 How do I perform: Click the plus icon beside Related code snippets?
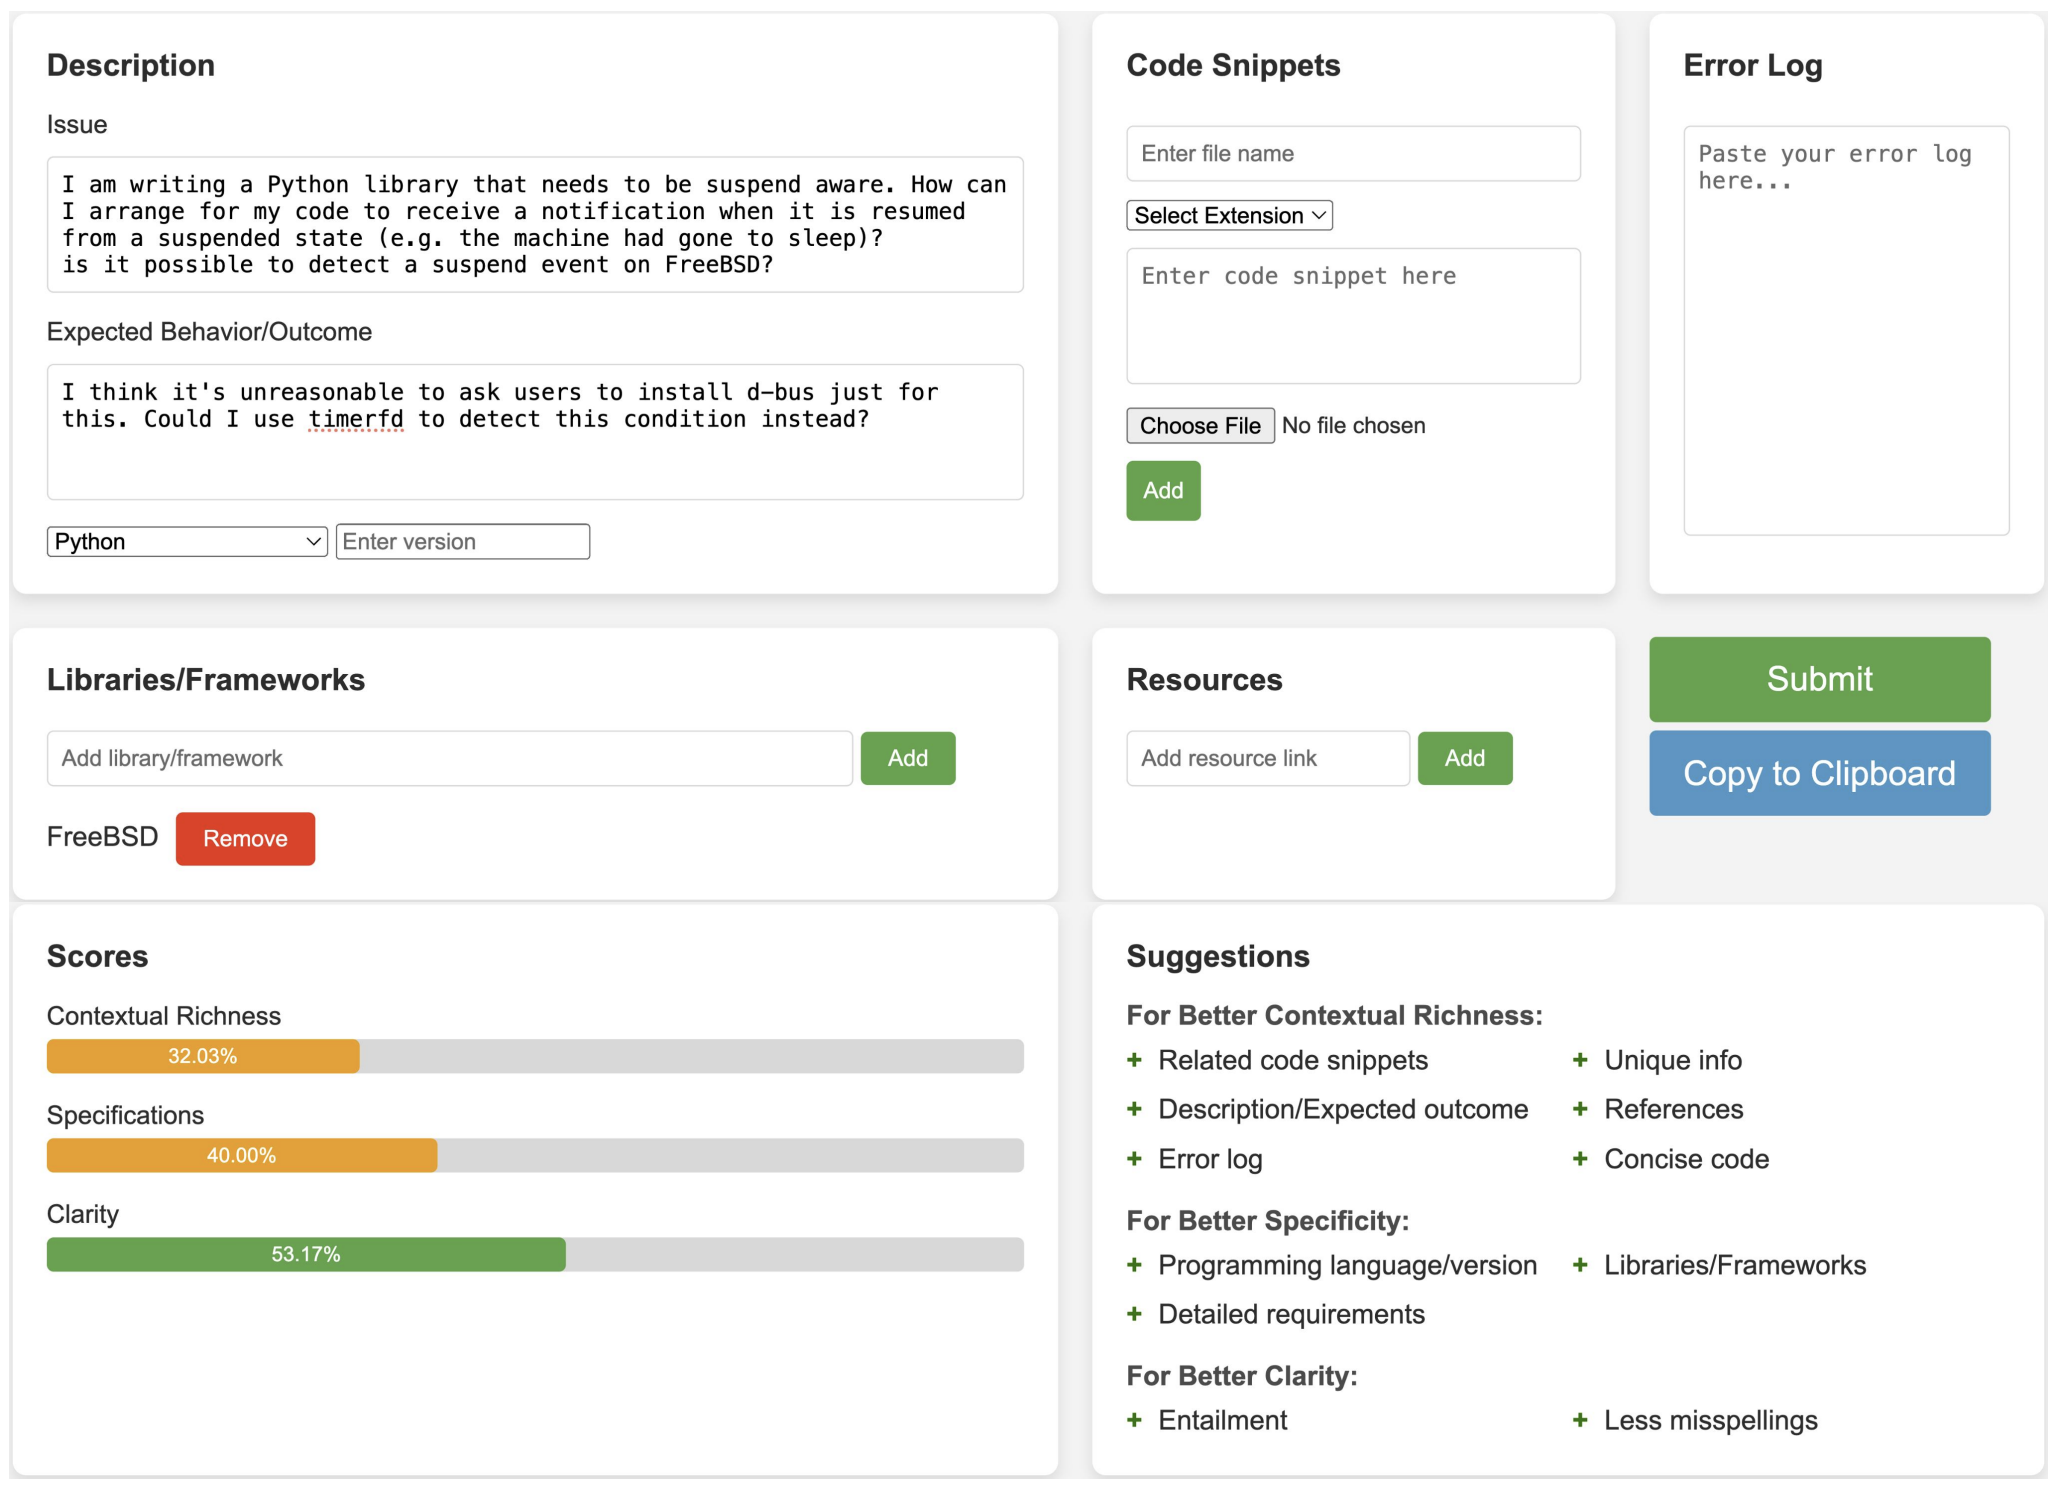point(1134,1060)
